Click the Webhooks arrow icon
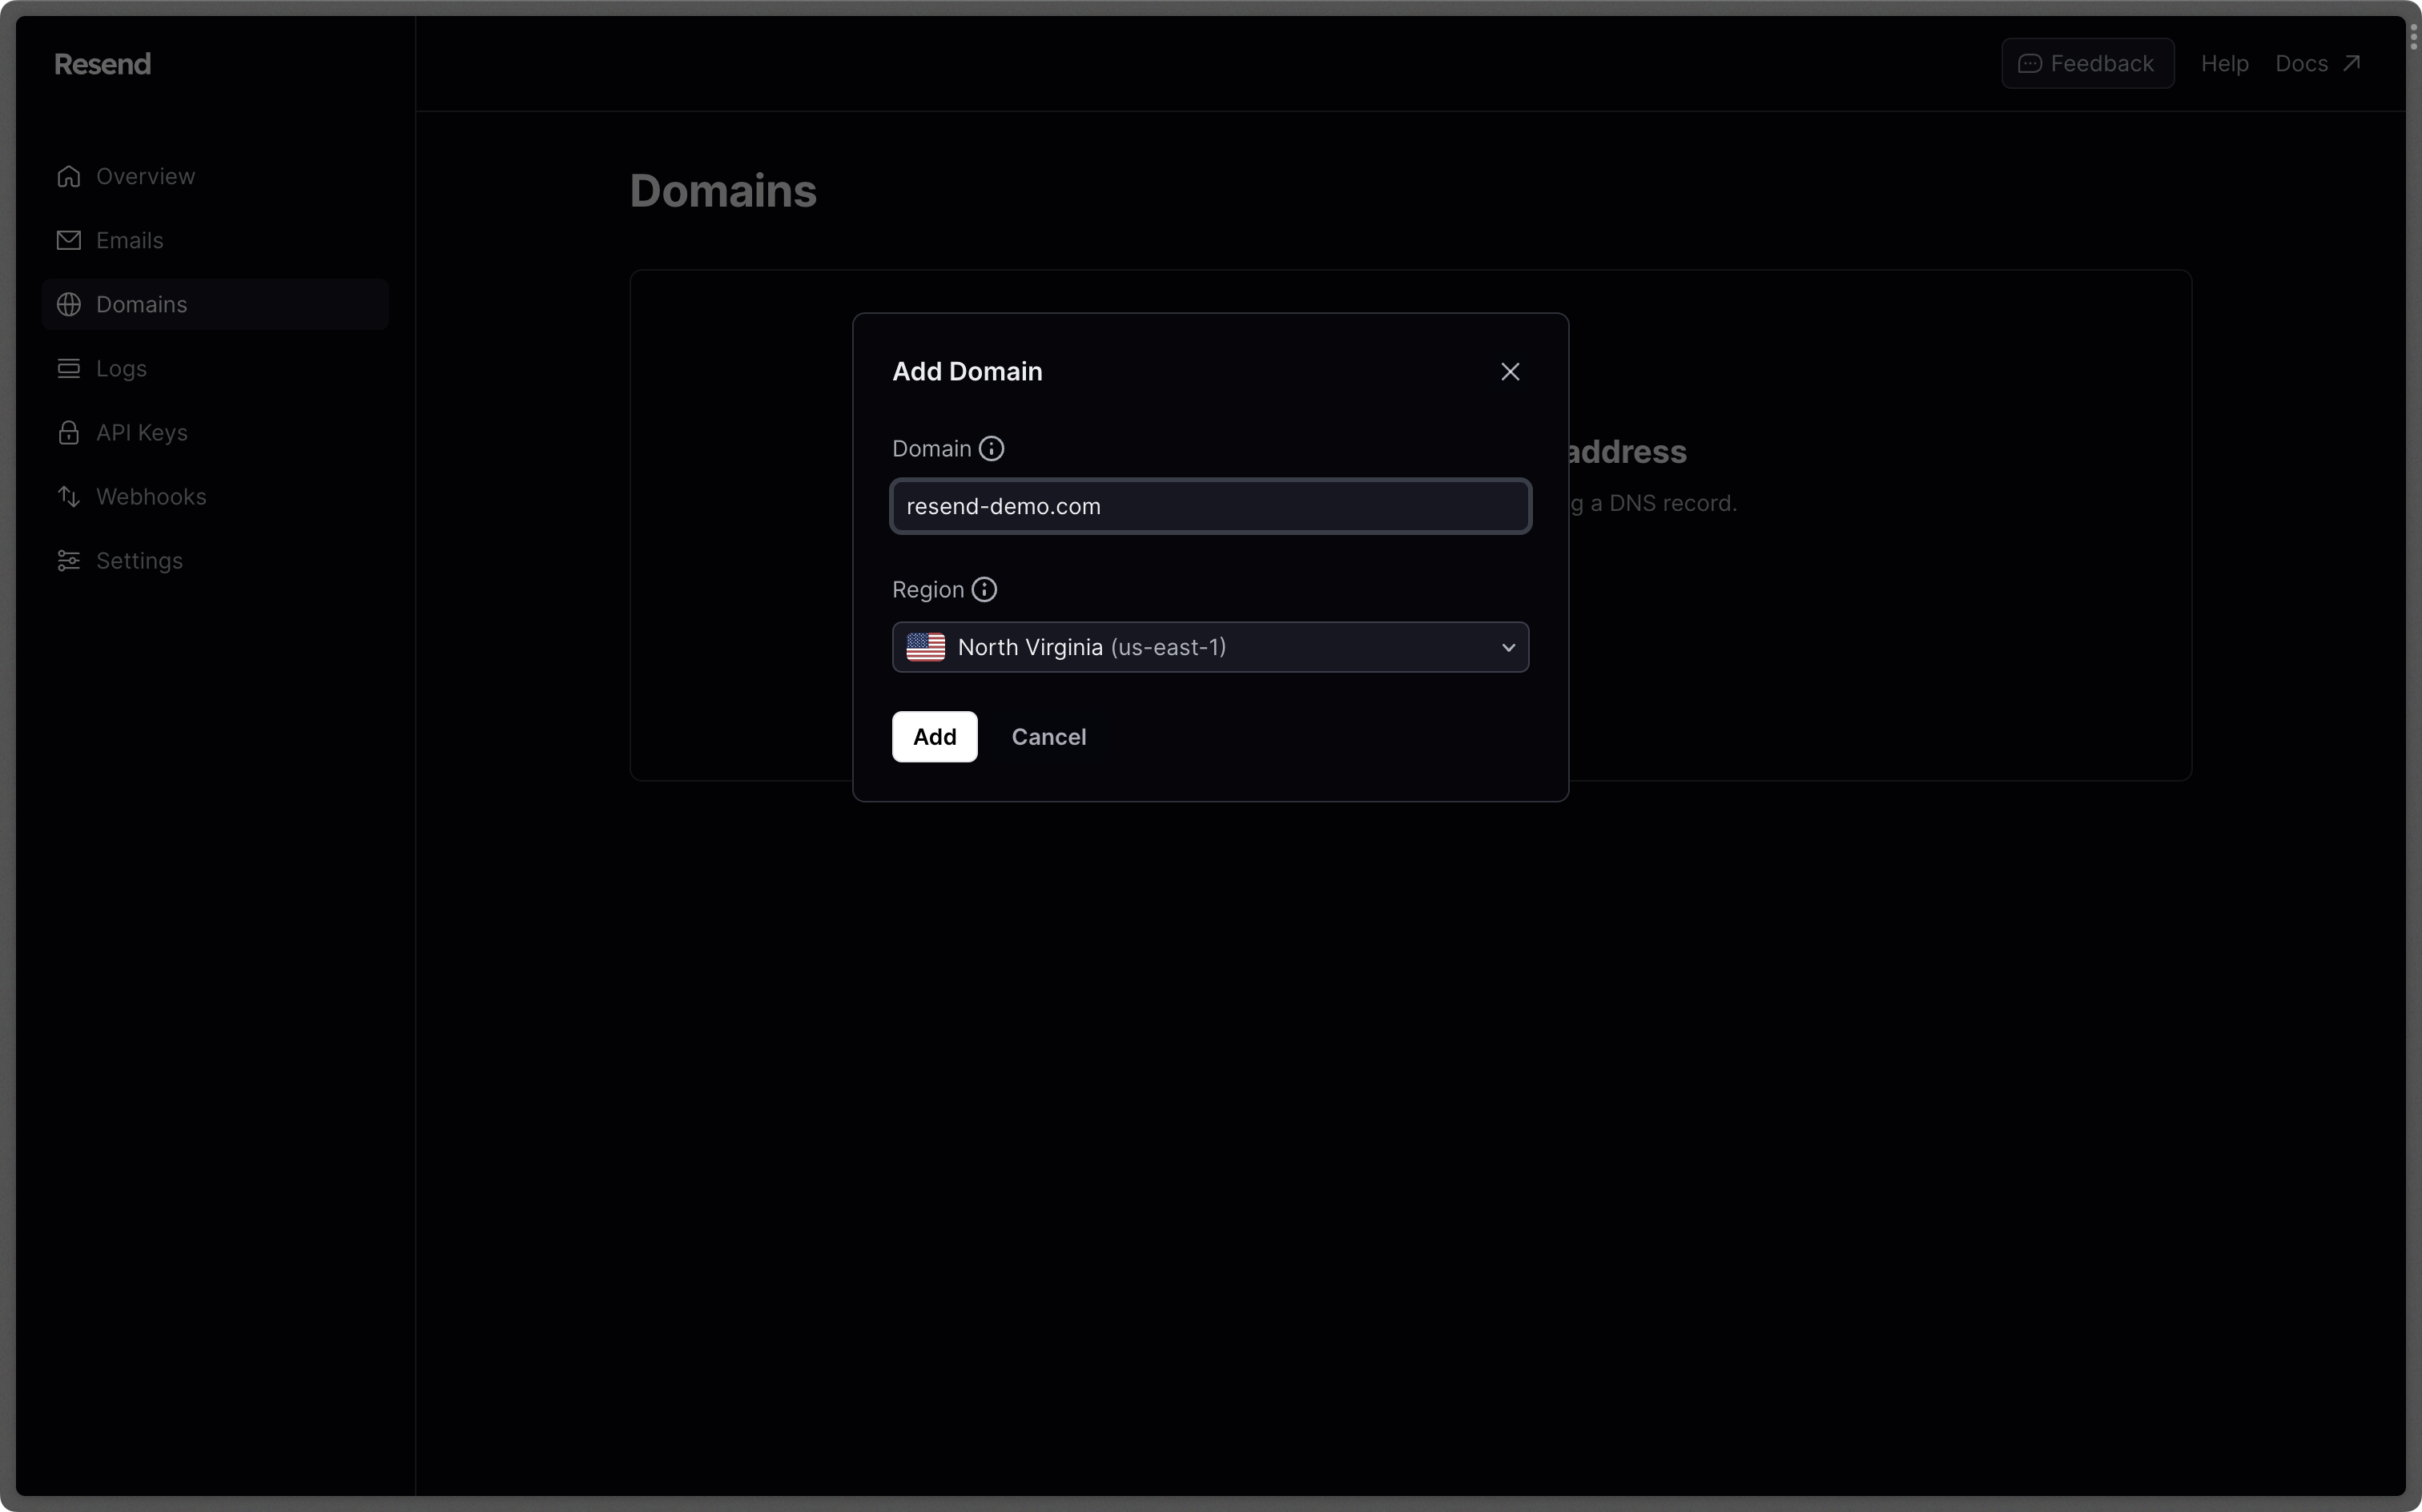This screenshot has height=1512, width=2422. (x=68, y=496)
